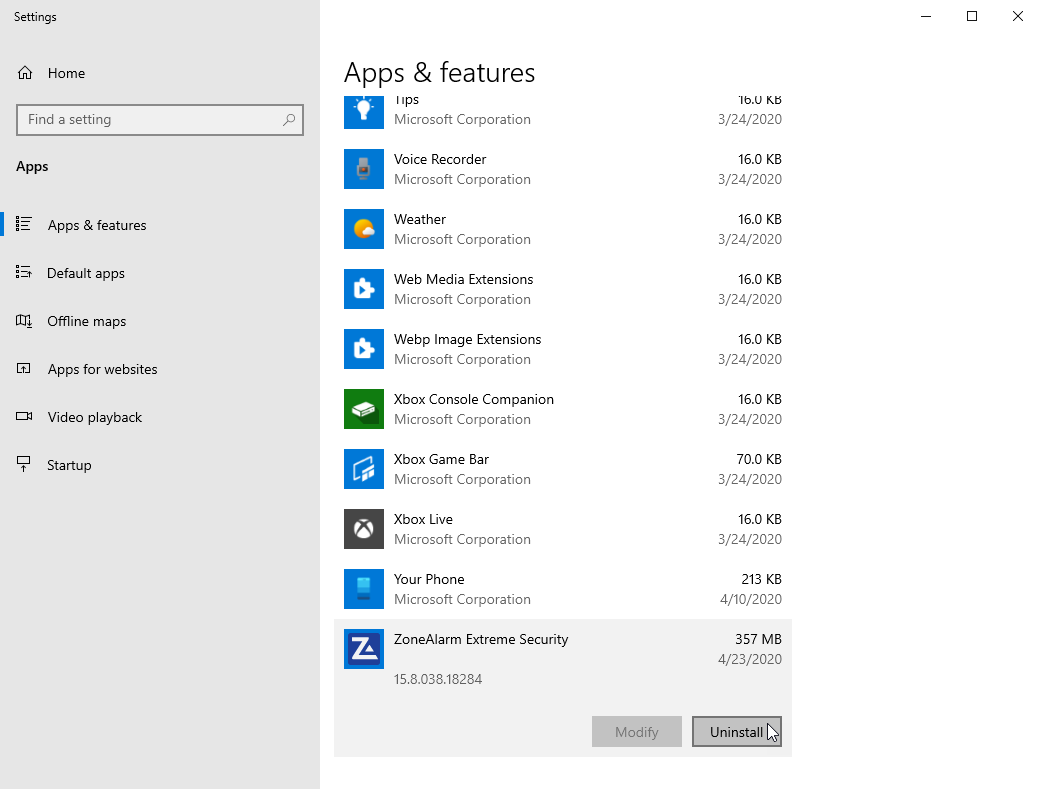Click the Video playback icon

pyautogui.click(x=24, y=416)
